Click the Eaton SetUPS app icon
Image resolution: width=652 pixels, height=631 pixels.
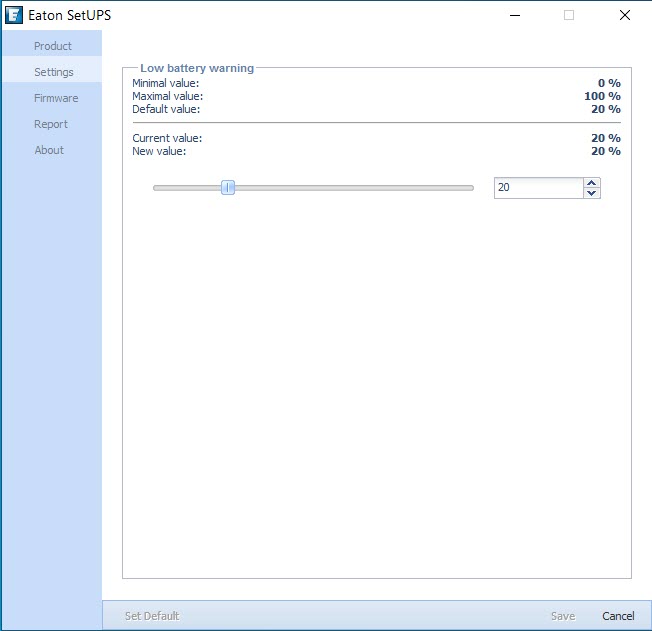14,15
